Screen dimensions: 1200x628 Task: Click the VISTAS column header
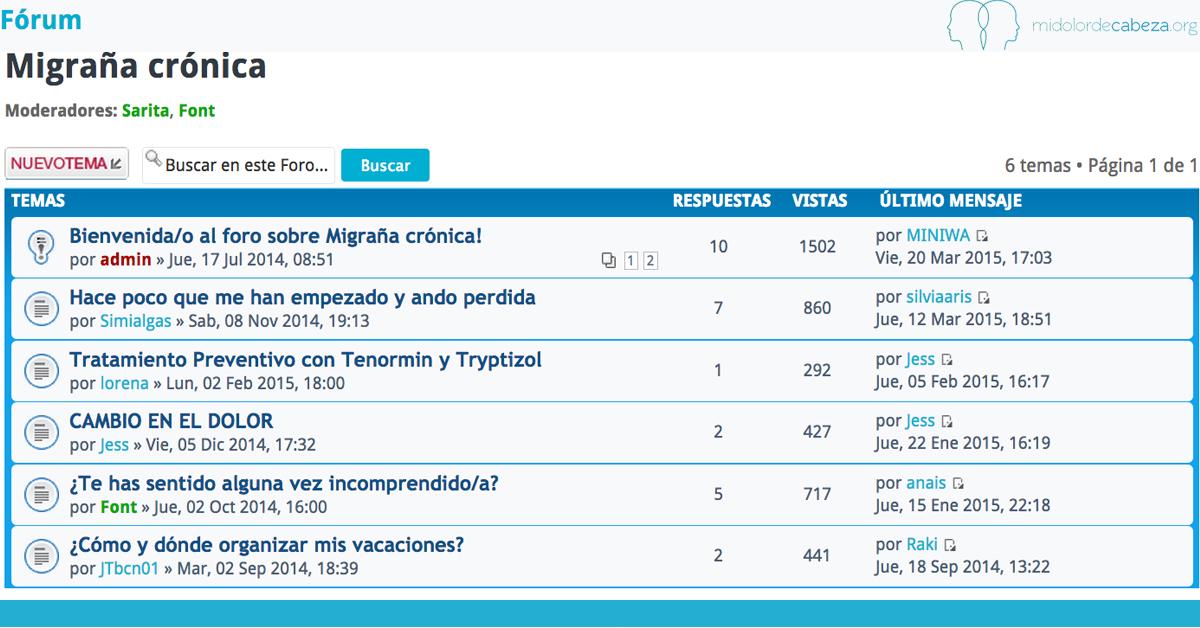819,201
